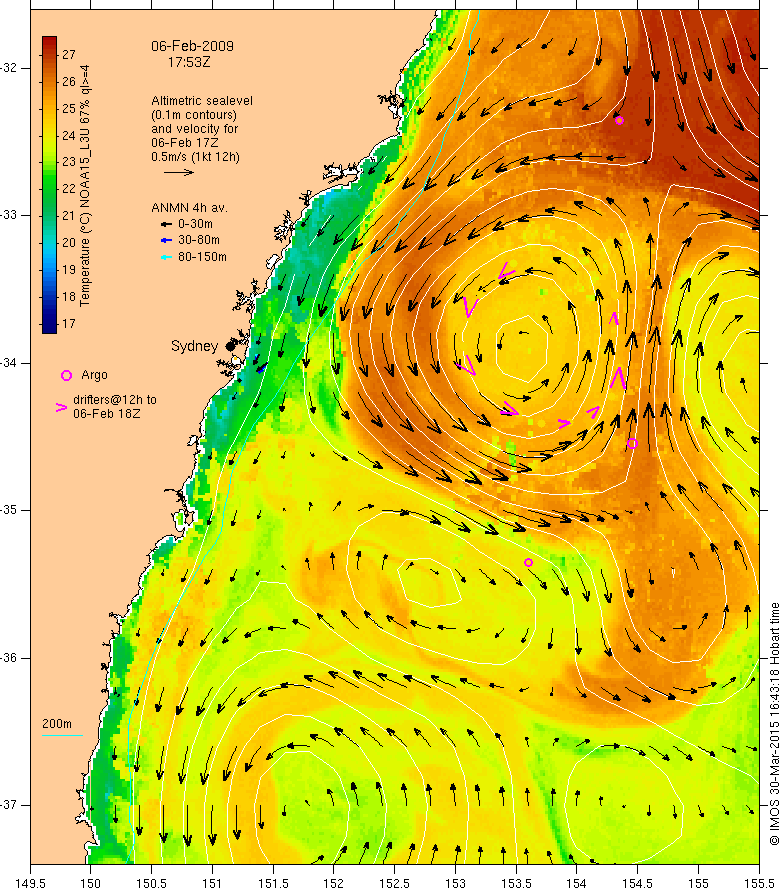Click the "0.5m/s (1kt 12h)" text
The height and width of the screenshot is (890, 780).
[x=195, y=157]
